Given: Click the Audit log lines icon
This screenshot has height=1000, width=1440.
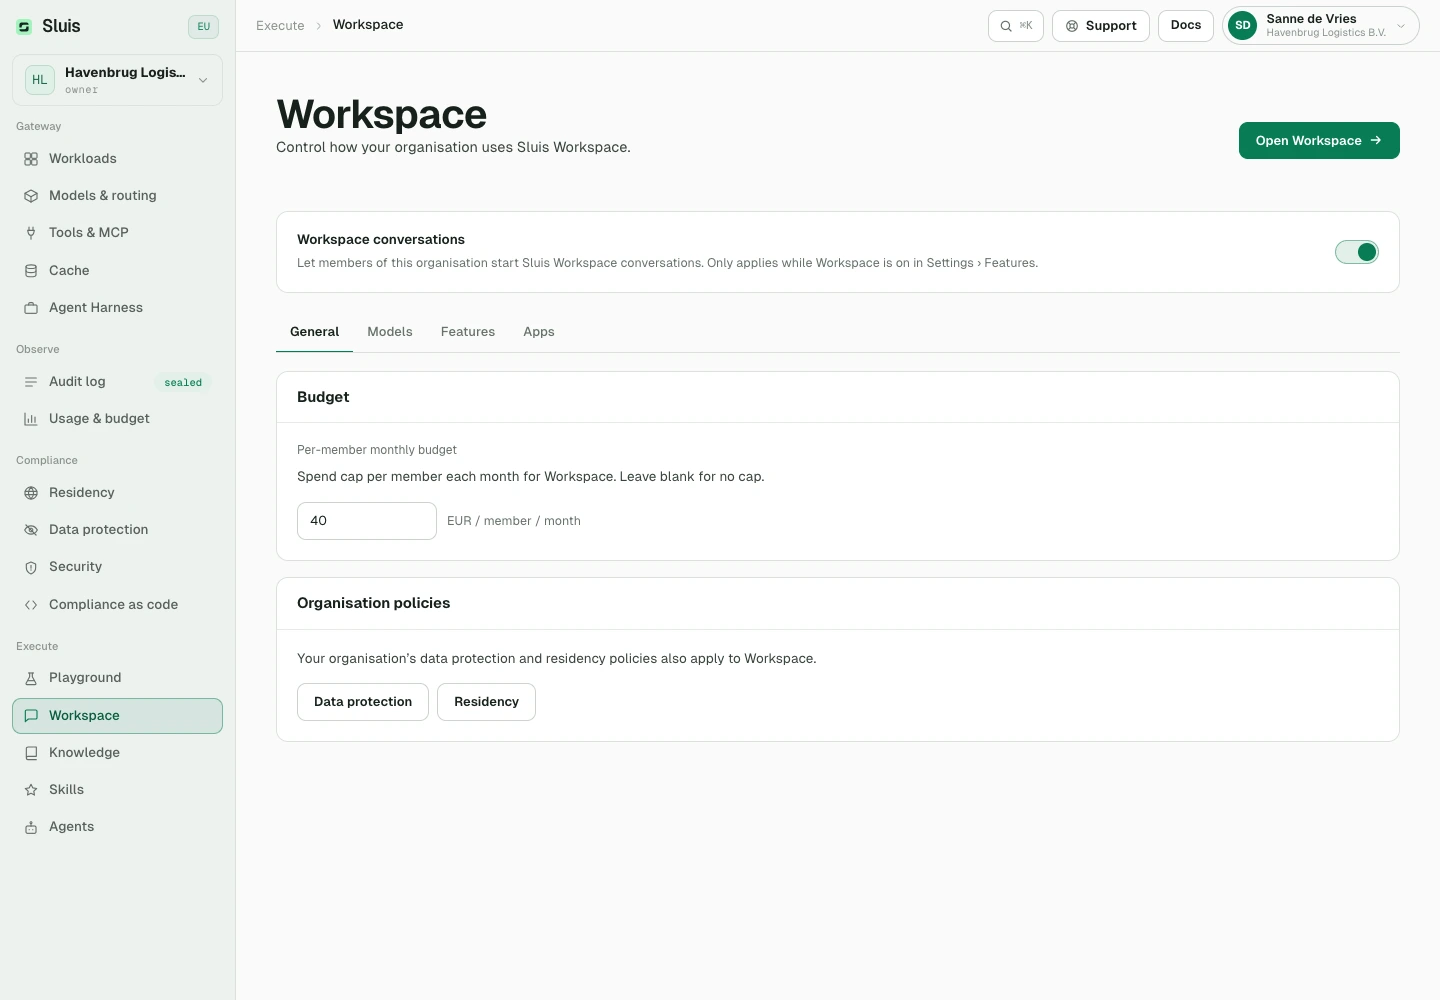Looking at the screenshot, I should [31, 382].
